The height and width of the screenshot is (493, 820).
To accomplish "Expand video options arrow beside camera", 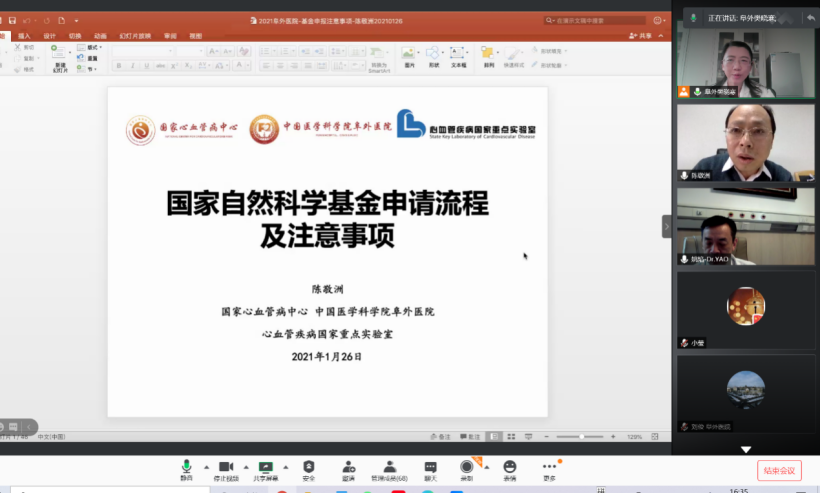I will coord(246,466).
